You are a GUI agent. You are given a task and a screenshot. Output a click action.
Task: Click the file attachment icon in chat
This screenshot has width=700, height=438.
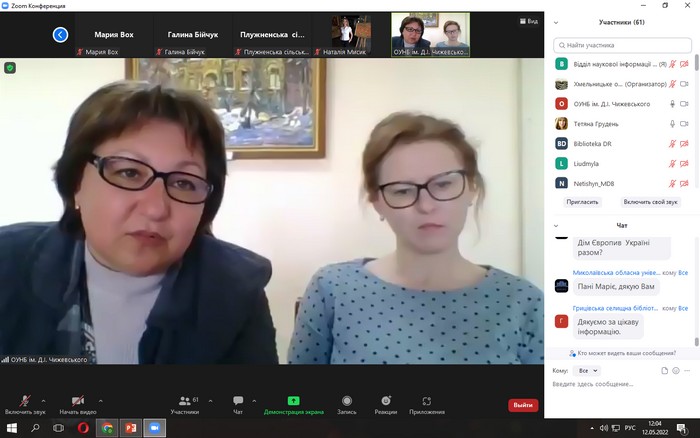point(665,371)
